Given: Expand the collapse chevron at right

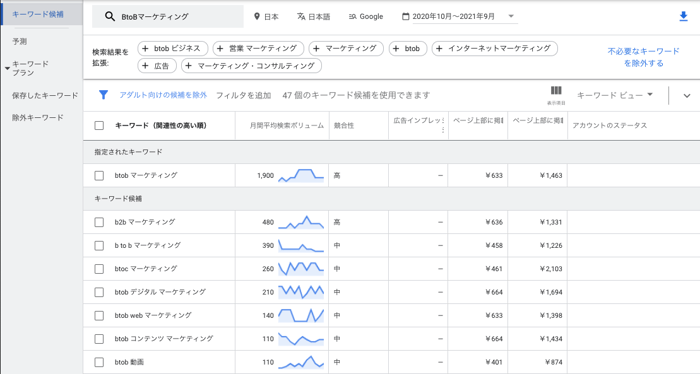Looking at the screenshot, I should pyautogui.click(x=687, y=96).
